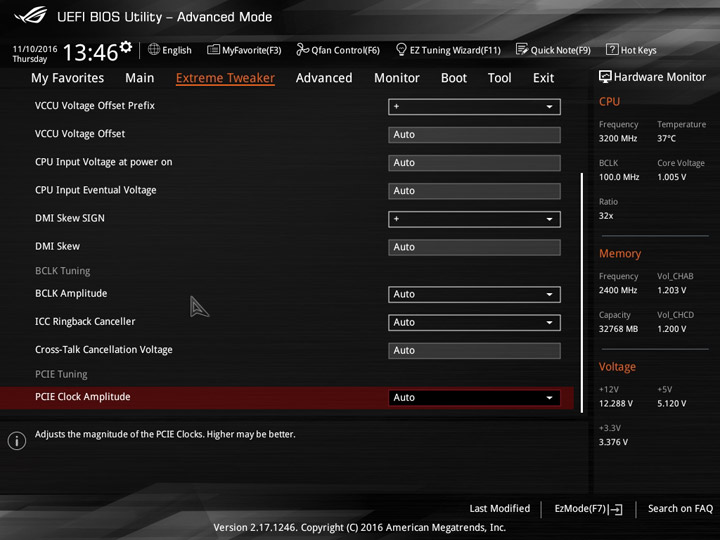Click CPU frequency value 3200 MHz
The width and height of the screenshot is (720, 540).
[618, 138]
